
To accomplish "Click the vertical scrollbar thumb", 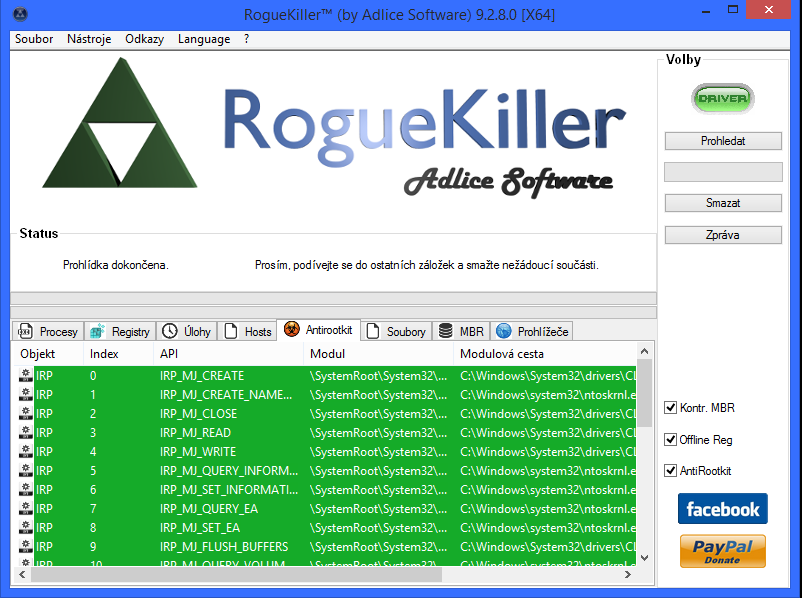I will pyautogui.click(x=644, y=393).
